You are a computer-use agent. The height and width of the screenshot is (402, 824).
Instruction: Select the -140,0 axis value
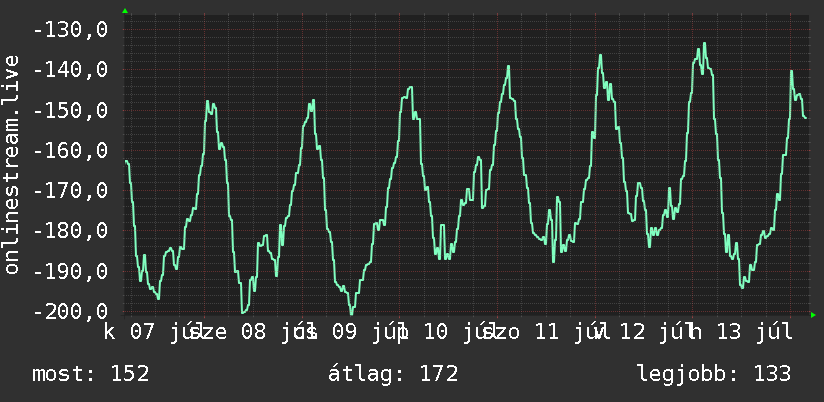click(x=70, y=69)
